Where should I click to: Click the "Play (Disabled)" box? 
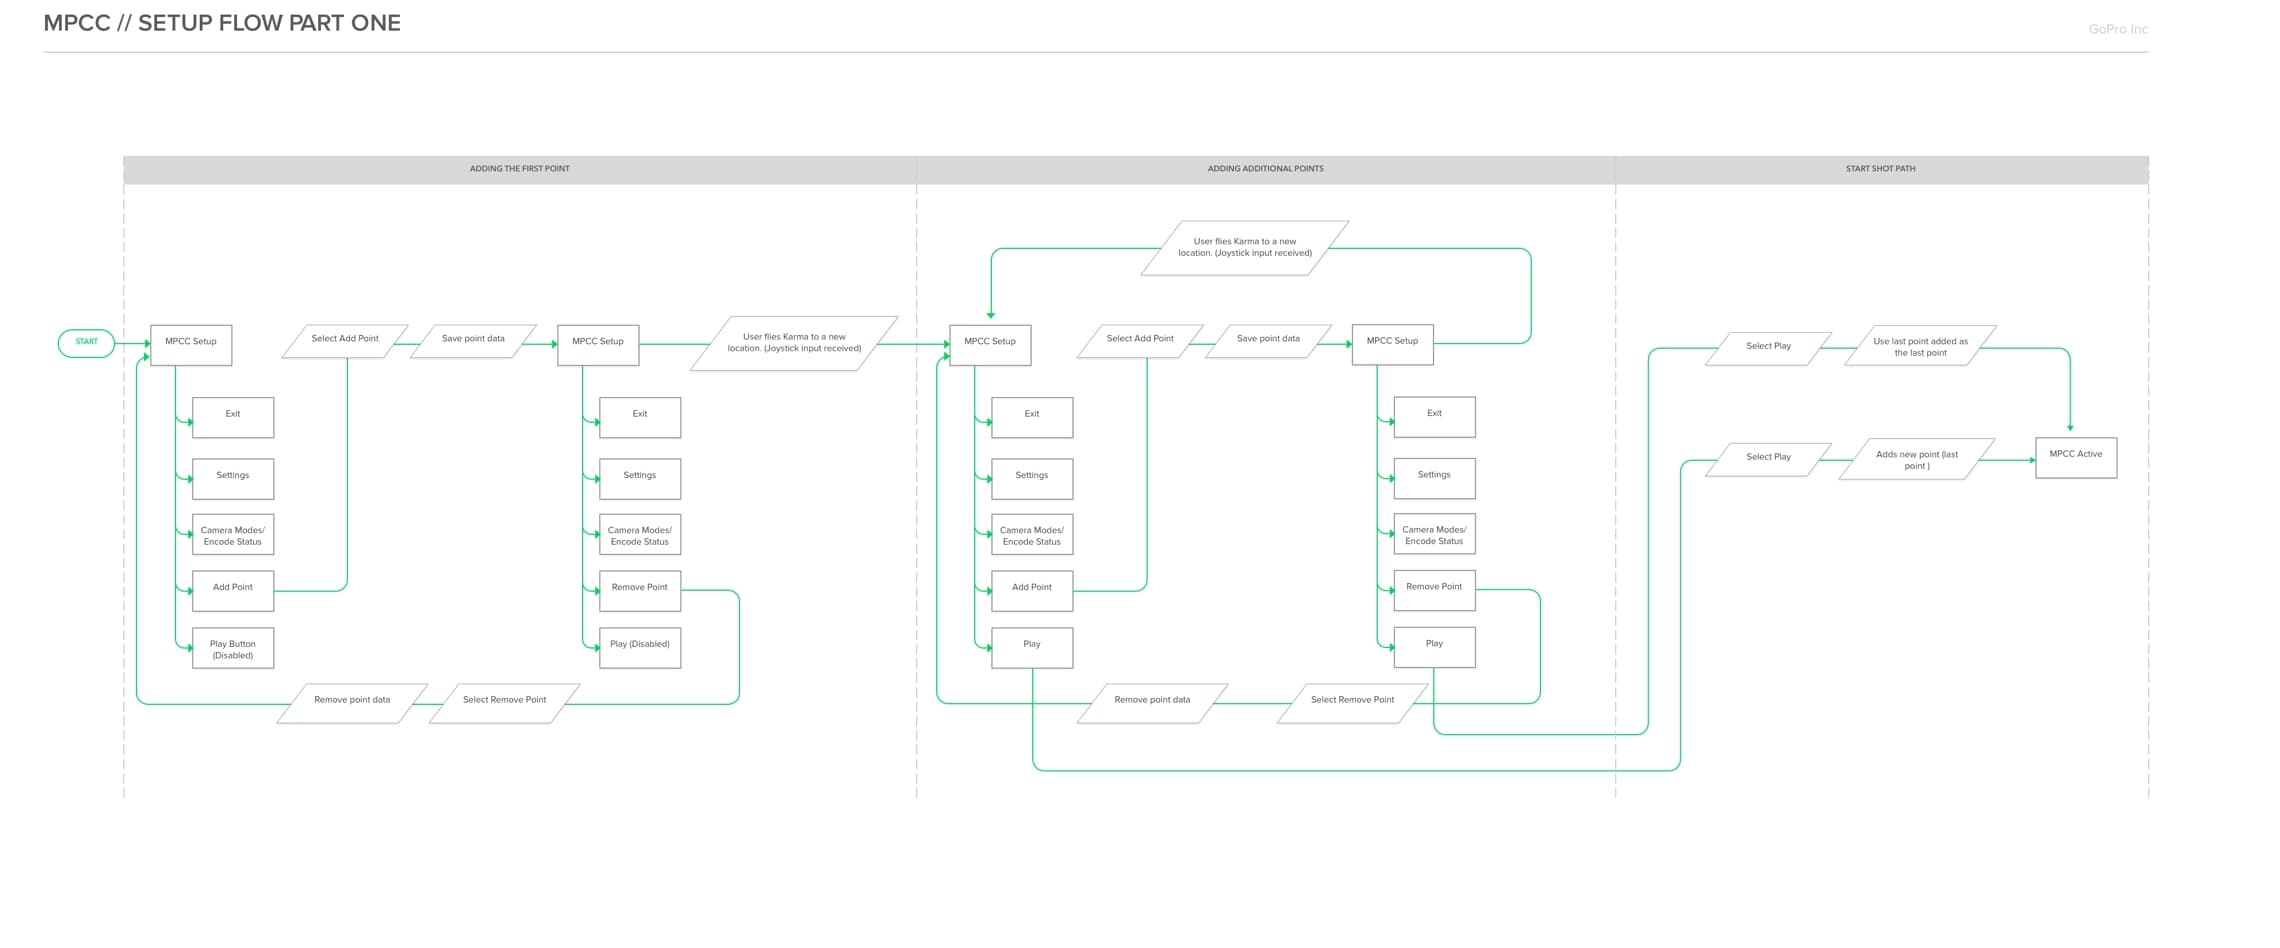(x=640, y=648)
